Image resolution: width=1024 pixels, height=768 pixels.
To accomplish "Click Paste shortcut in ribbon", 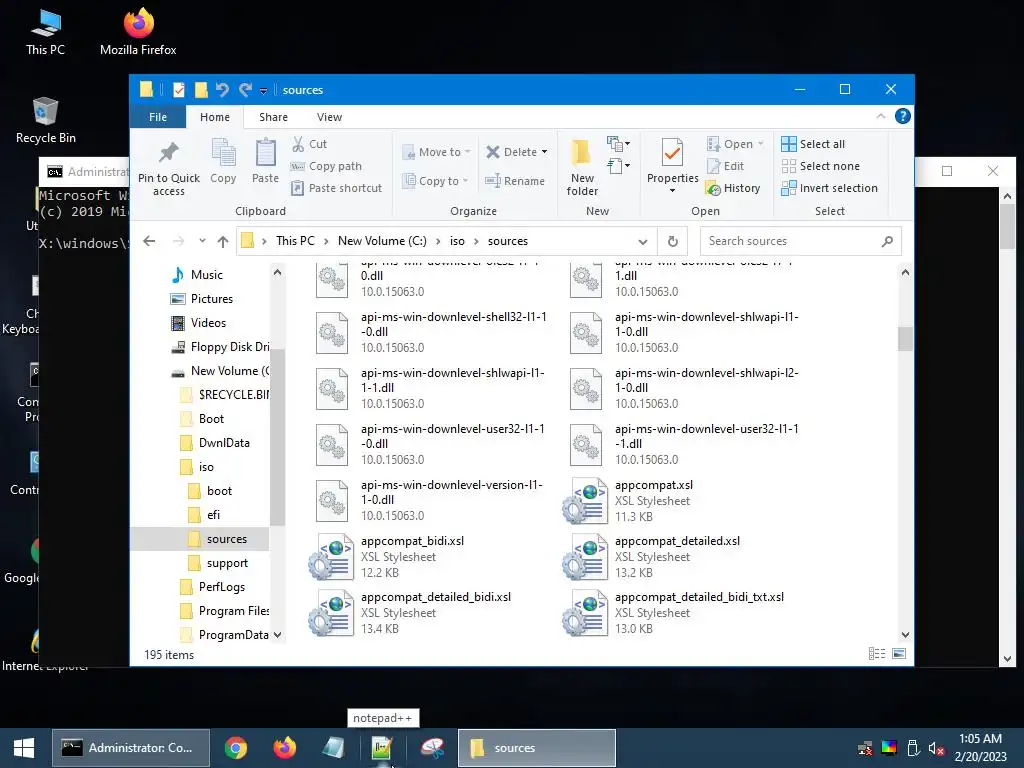I will coord(336,188).
